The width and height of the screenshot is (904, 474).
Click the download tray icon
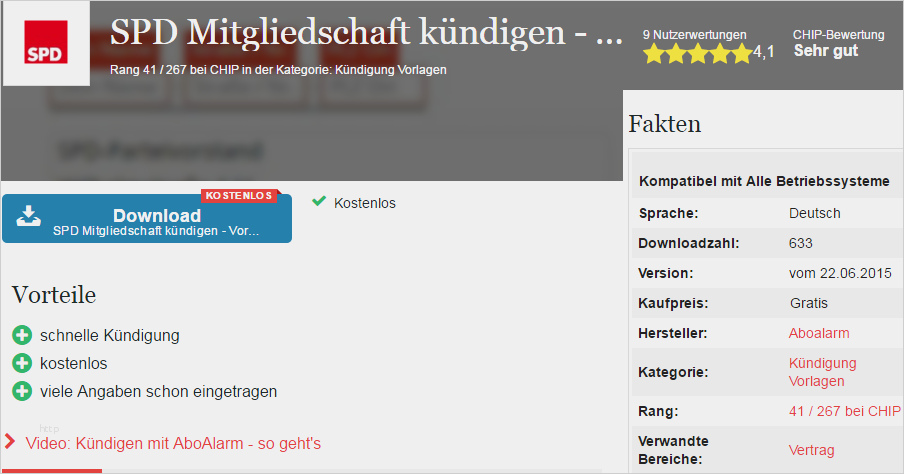(28, 216)
